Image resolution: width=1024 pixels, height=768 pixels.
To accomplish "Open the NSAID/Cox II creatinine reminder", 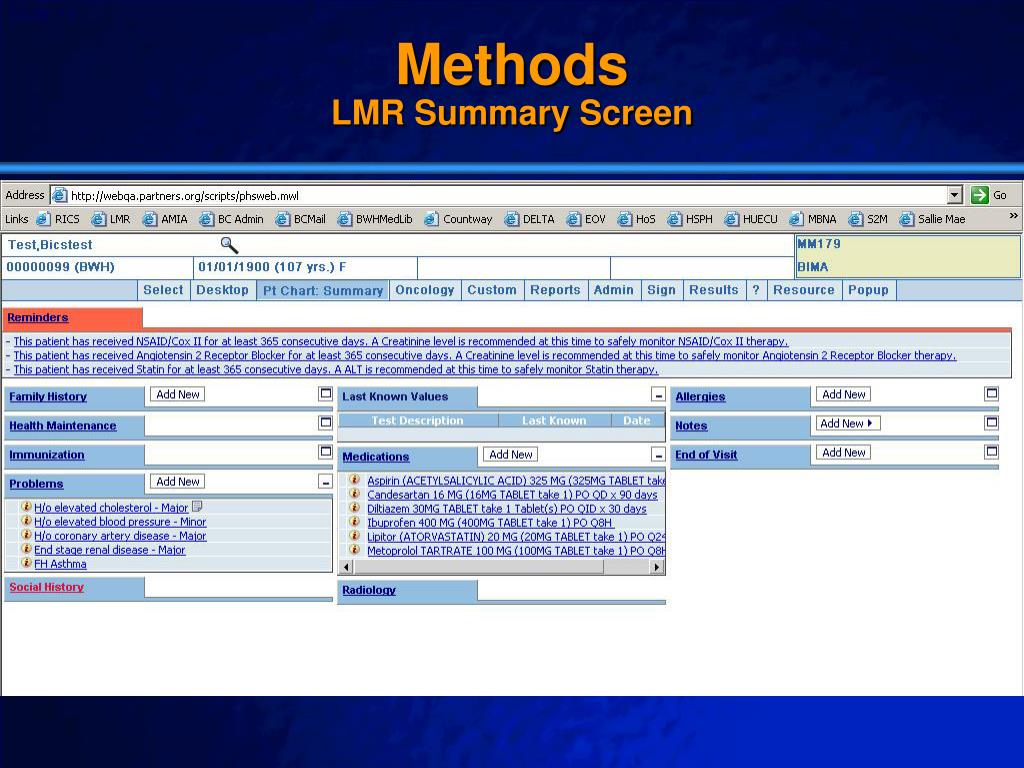I will [x=400, y=342].
